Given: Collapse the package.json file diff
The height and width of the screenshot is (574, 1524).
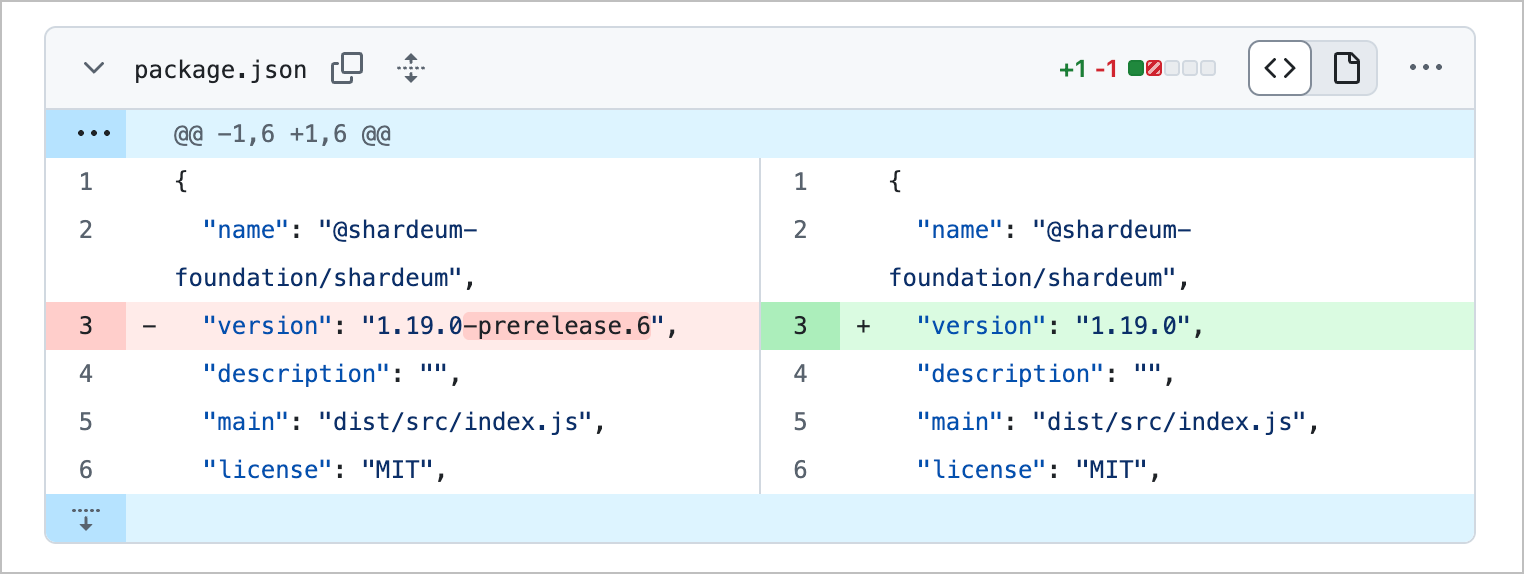Looking at the screenshot, I should pyautogui.click(x=94, y=69).
